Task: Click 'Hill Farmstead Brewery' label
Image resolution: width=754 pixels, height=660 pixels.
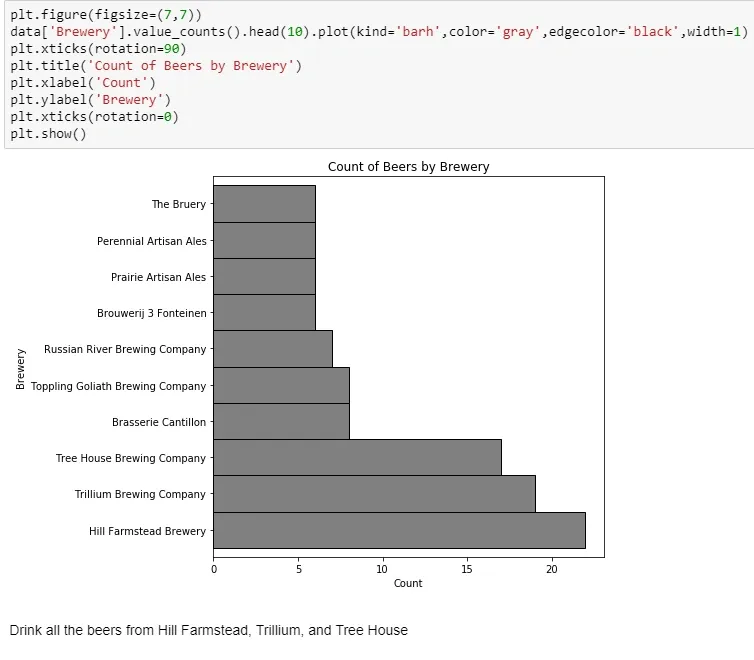Action: pyautogui.click(x=147, y=531)
